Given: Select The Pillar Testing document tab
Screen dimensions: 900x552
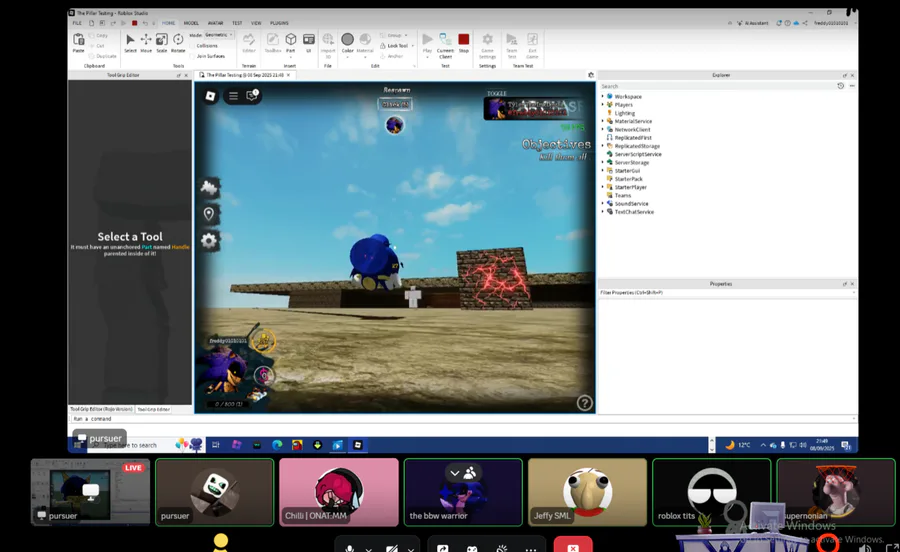Looking at the screenshot, I should click(245, 75).
